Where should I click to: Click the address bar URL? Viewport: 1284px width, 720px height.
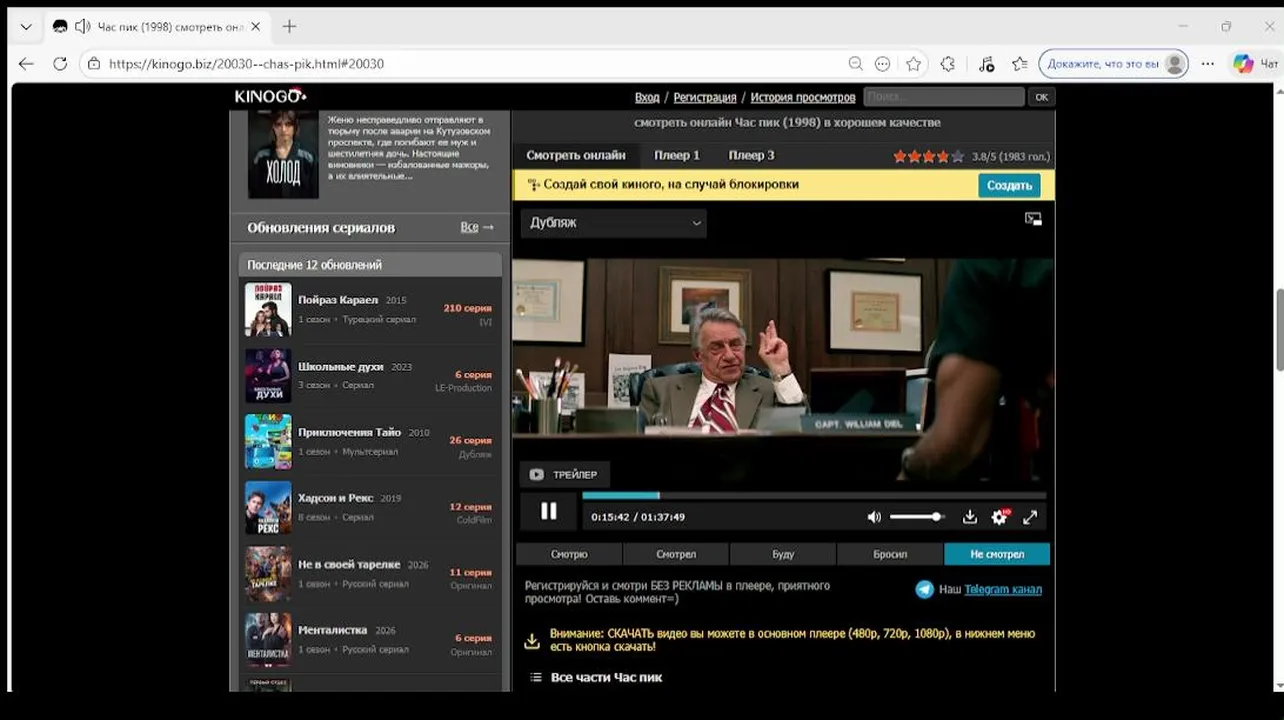click(x=246, y=63)
